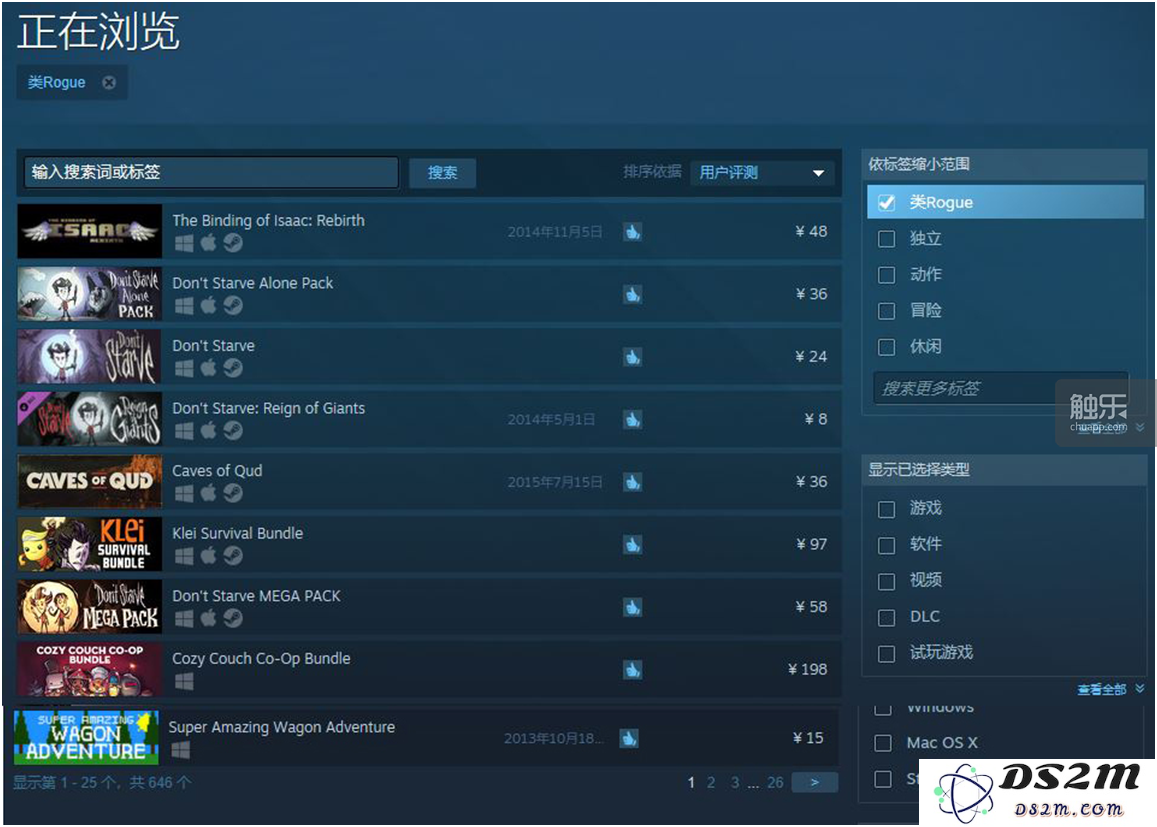The height and width of the screenshot is (827, 1157).
Task: Click the thumbs-up review icon for Don't Starve: Reign of Giants
Action: click(632, 420)
